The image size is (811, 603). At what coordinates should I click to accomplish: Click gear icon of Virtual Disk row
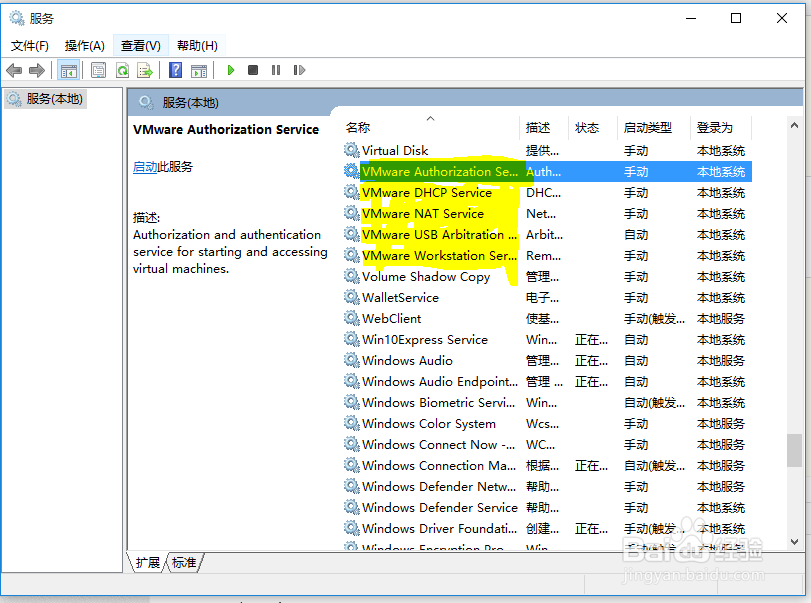coord(352,150)
